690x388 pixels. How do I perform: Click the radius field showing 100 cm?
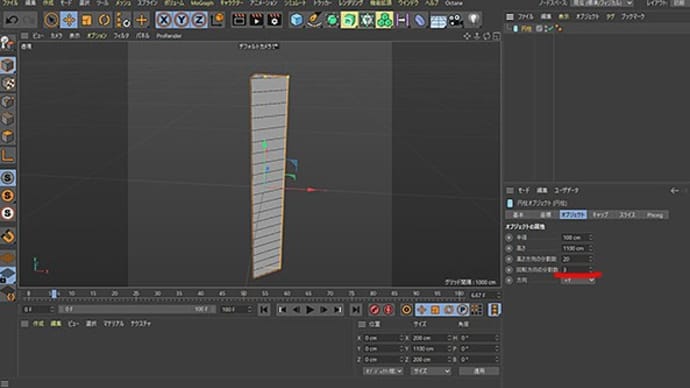(576, 237)
